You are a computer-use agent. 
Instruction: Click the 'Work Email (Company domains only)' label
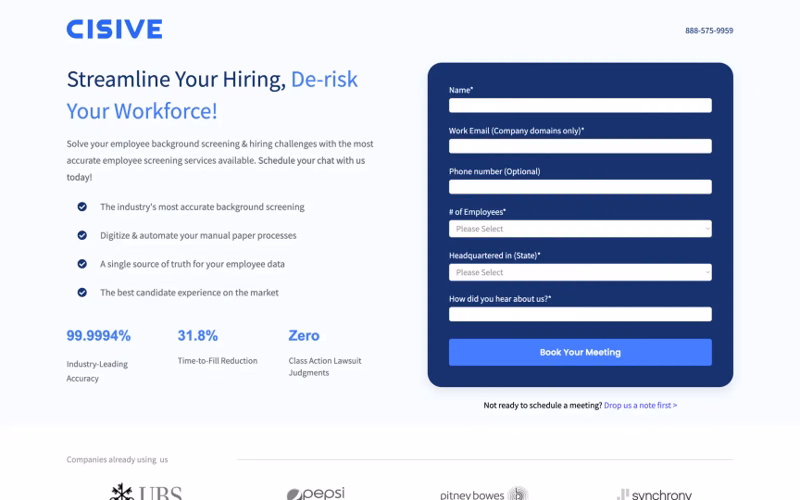coord(516,131)
